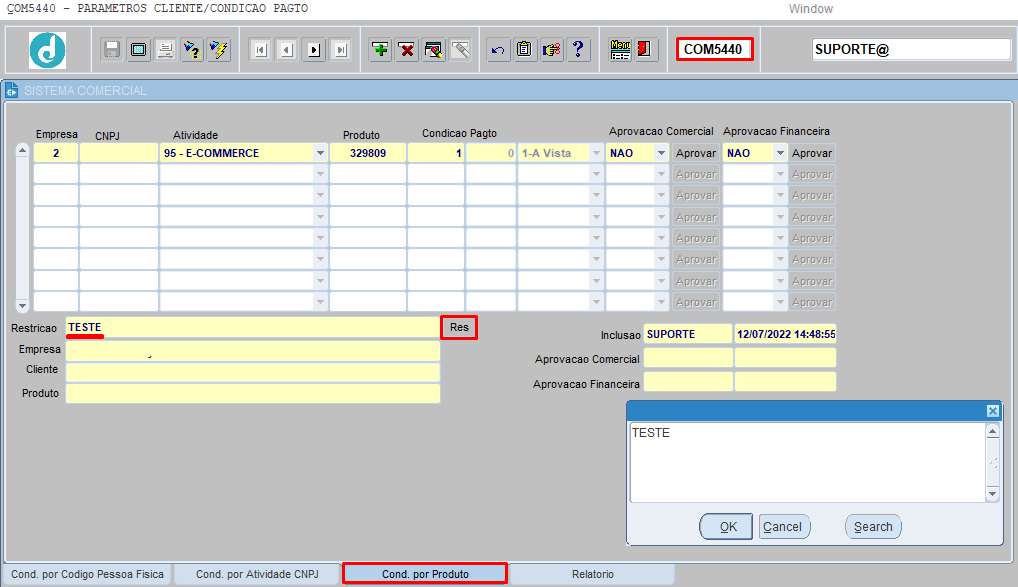Click Search in the editor popup
The image size is (1018, 587).
pos(873,527)
